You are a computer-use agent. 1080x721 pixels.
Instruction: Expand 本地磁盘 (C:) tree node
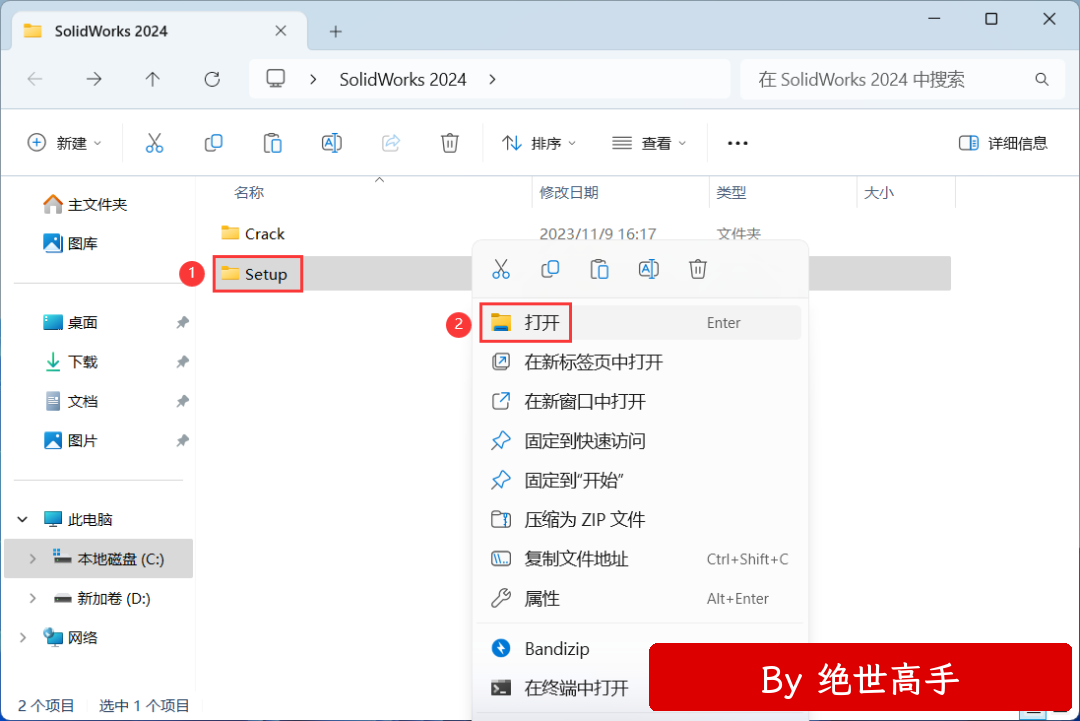click(33, 559)
